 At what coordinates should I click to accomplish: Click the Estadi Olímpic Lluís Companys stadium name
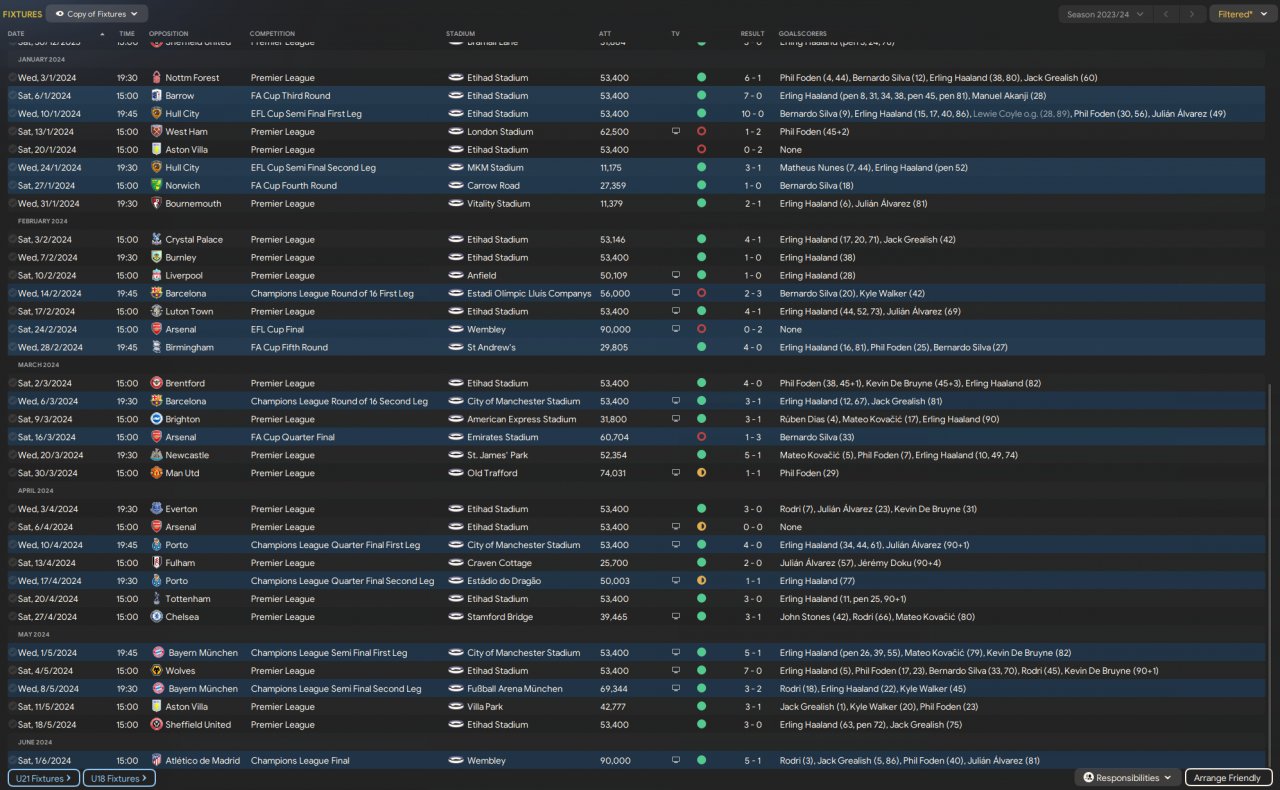530,294
